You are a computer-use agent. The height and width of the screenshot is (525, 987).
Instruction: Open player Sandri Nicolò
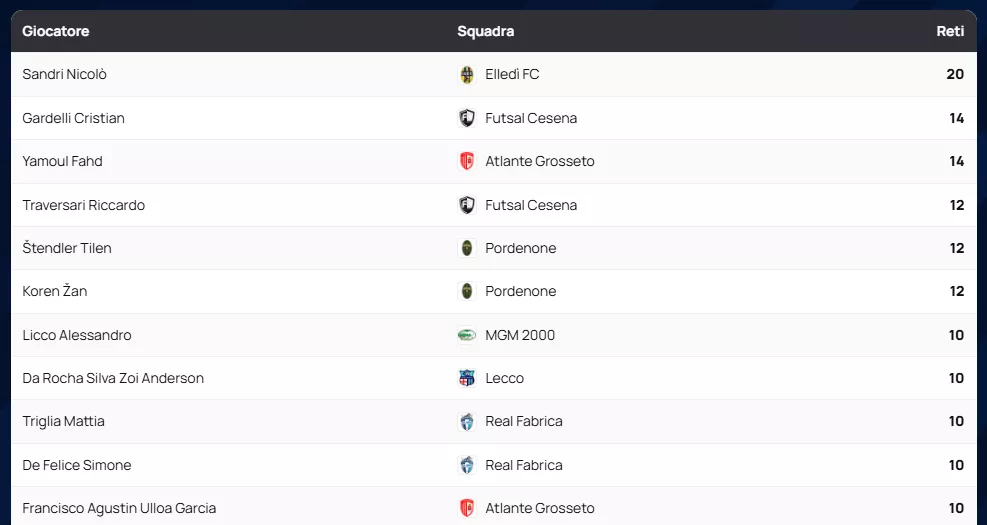click(65, 75)
